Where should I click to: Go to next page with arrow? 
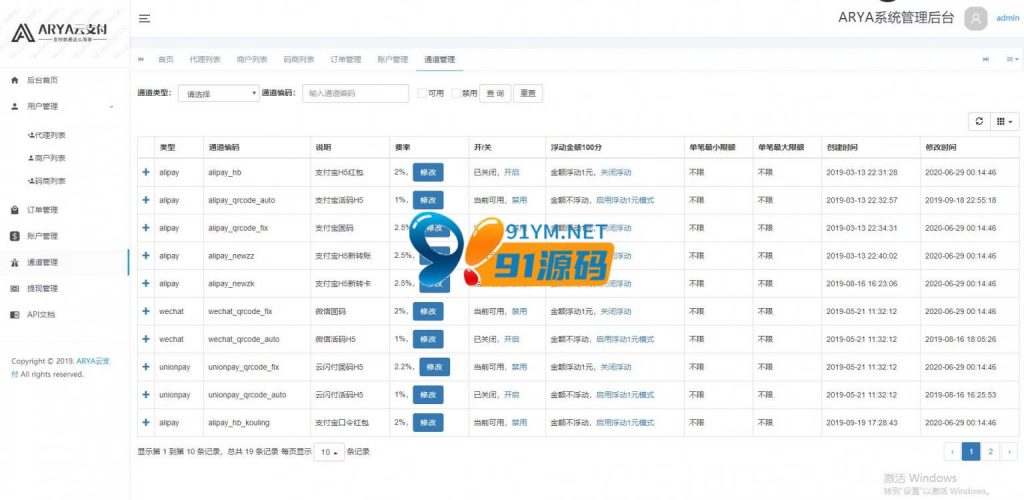coord(1010,452)
